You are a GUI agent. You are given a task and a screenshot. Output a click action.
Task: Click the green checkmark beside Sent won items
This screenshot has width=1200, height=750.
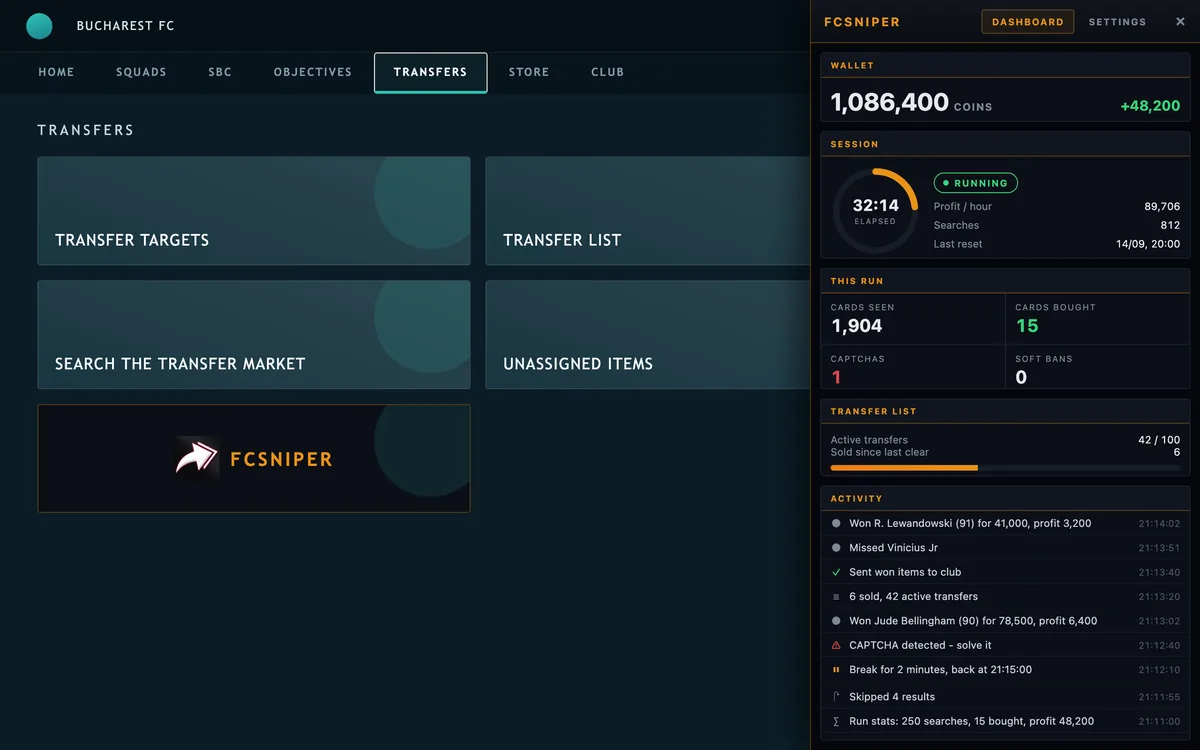836,572
